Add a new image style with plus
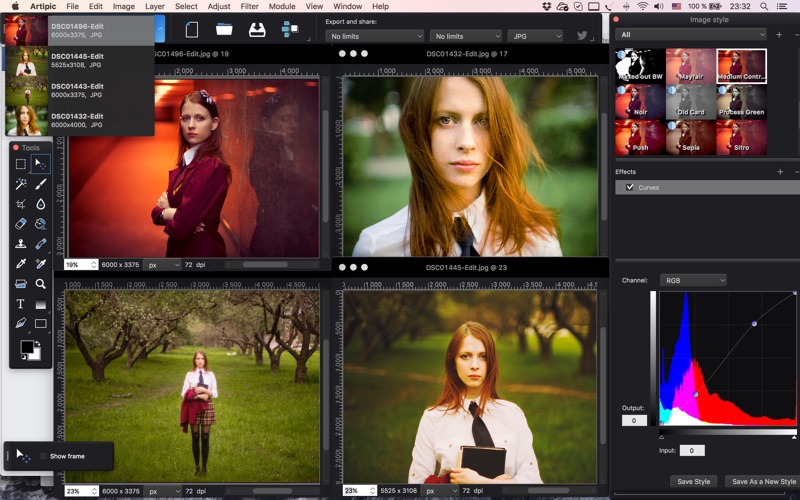The image size is (800, 500). pyautogui.click(x=779, y=35)
